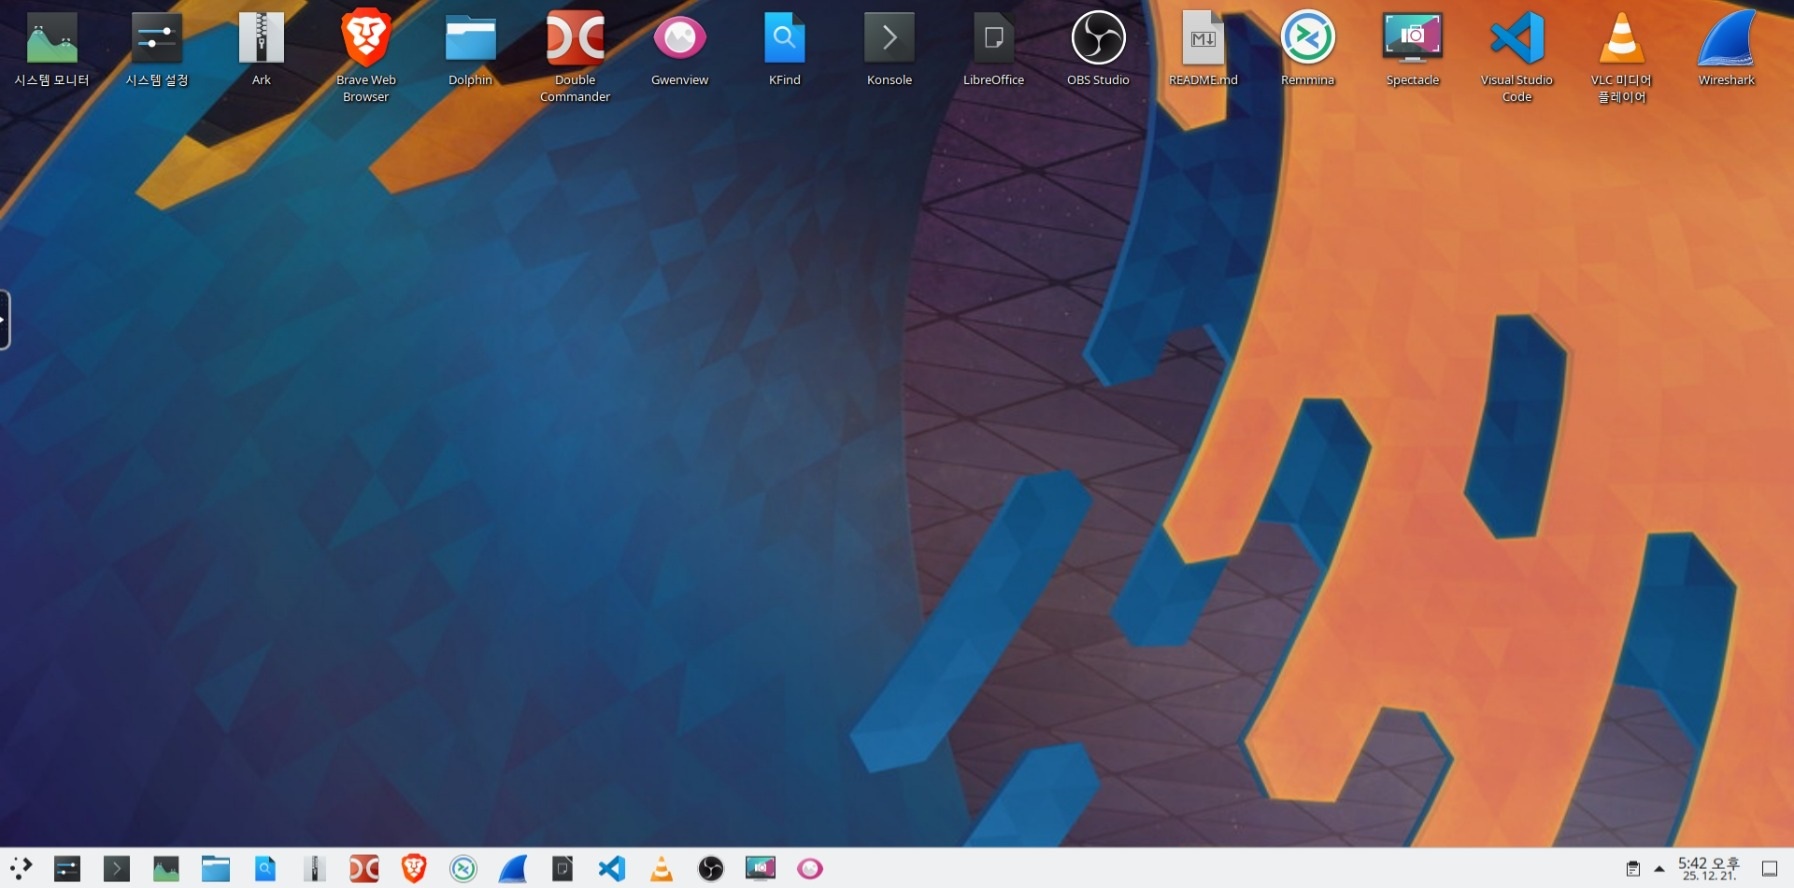Launch Brave browser from the taskbar
This screenshot has width=1794, height=888.
click(414, 869)
